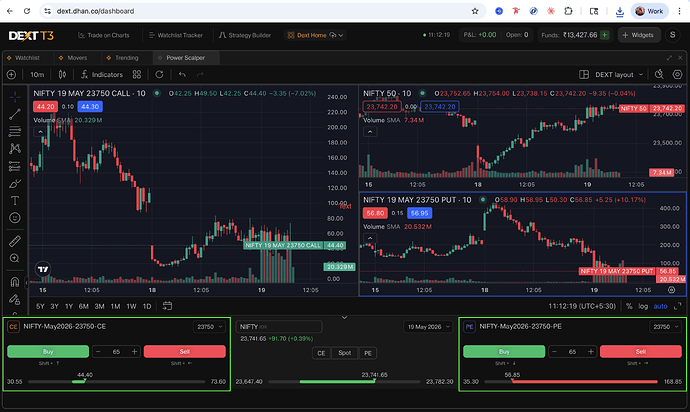This screenshot has width=690, height=412.
Task: Open the Chrome extensions puzzle icon
Action: (568, 11)
